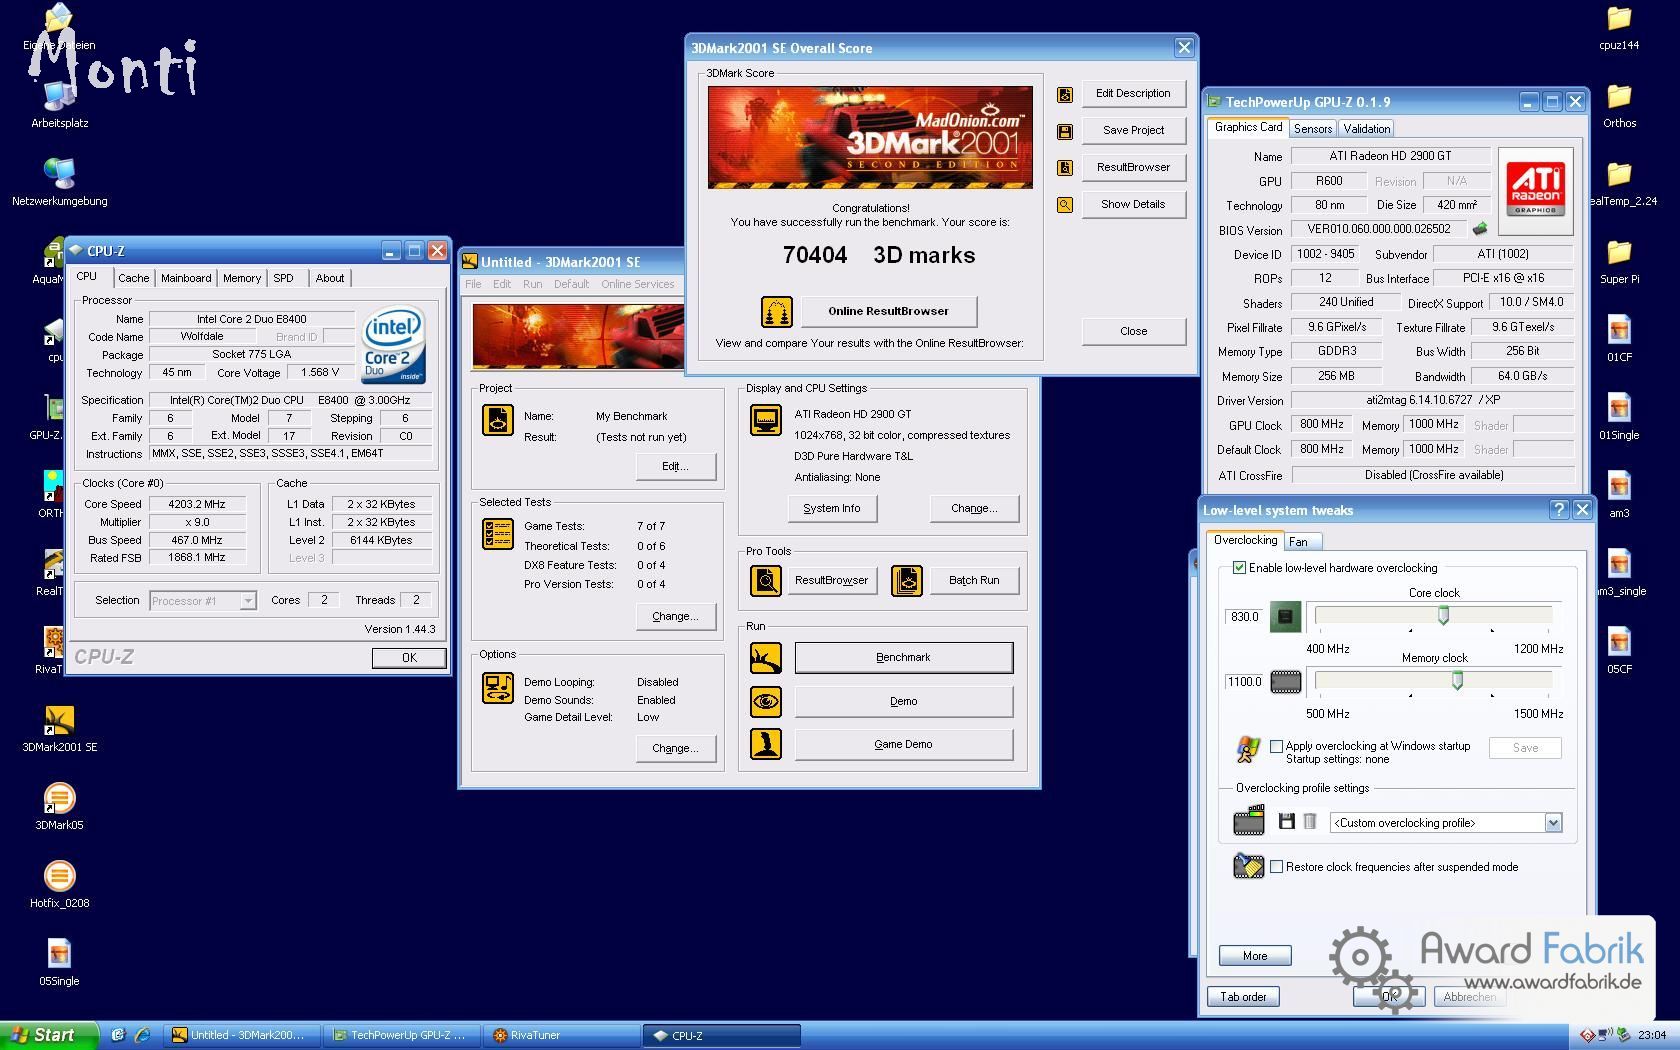
Task: Click Change button under Options section
Action: point(675,749)
